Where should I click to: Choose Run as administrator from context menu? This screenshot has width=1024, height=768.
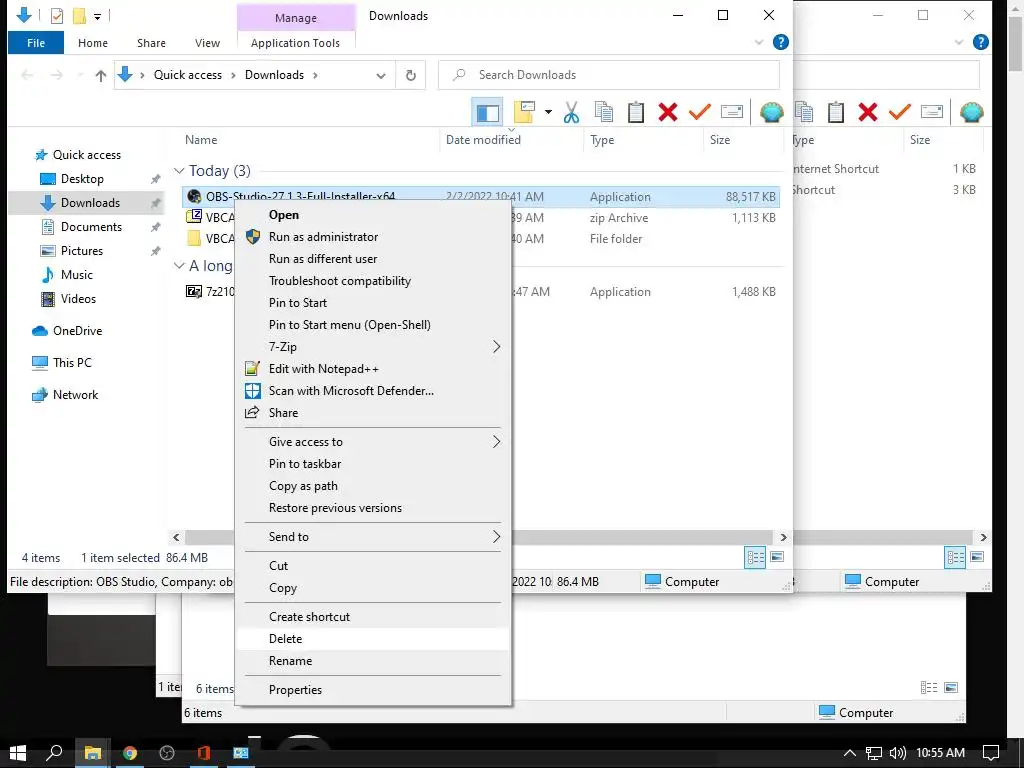[x=372, y=237]
